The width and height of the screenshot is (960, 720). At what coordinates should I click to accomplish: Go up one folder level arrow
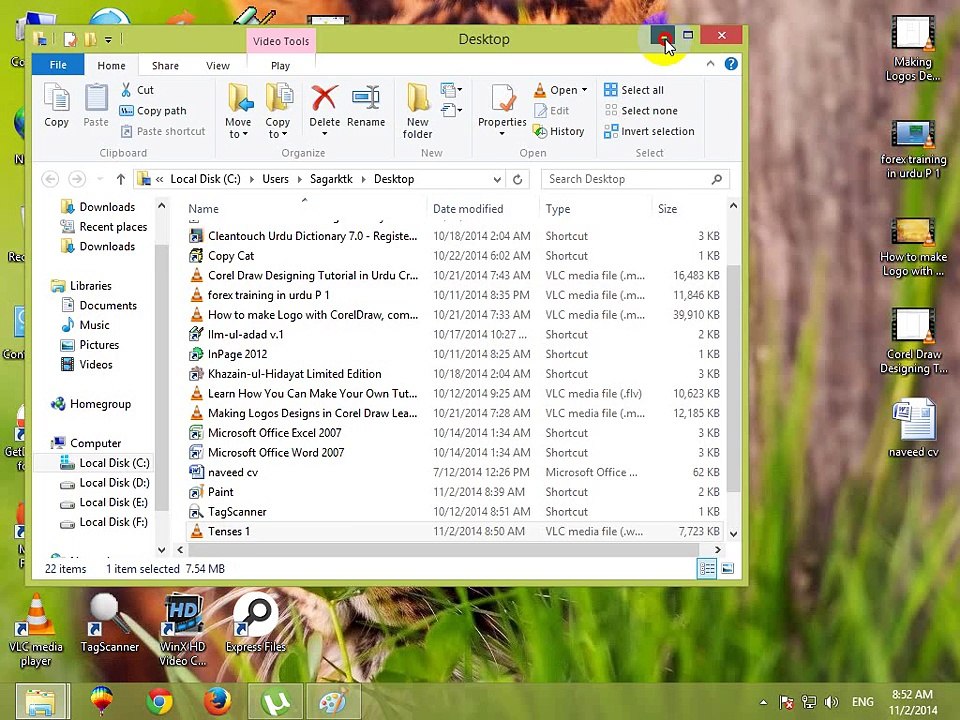(121, 179)
